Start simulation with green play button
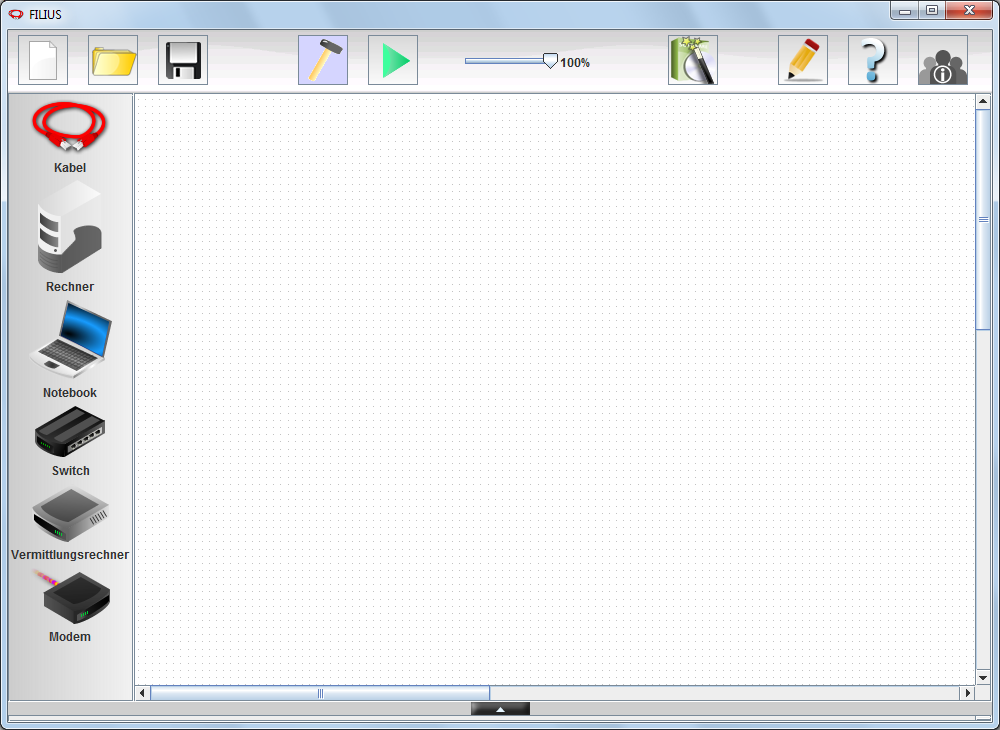The width and height of the screenshot is (1000, 730). [393, 60]
